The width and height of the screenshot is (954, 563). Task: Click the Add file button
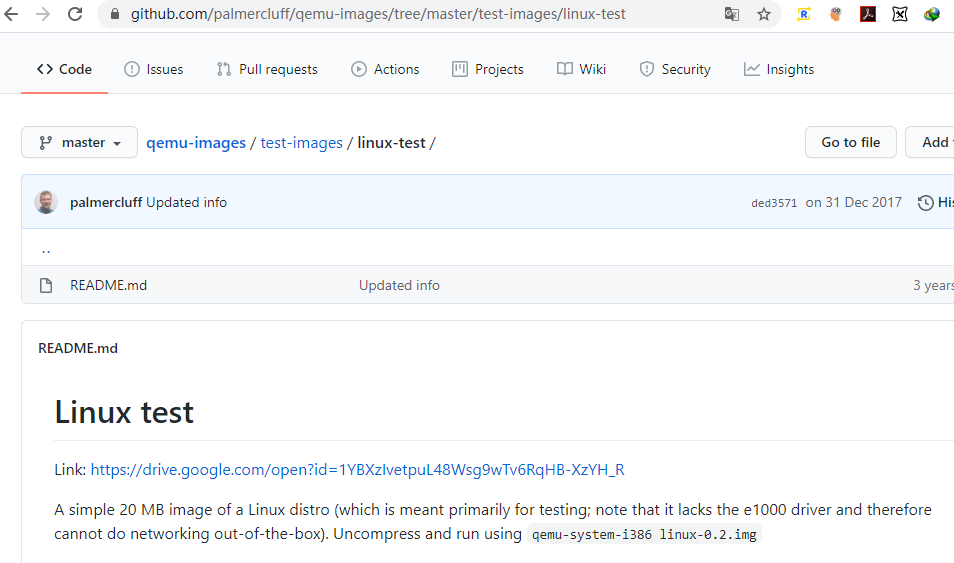click(930, 142)
